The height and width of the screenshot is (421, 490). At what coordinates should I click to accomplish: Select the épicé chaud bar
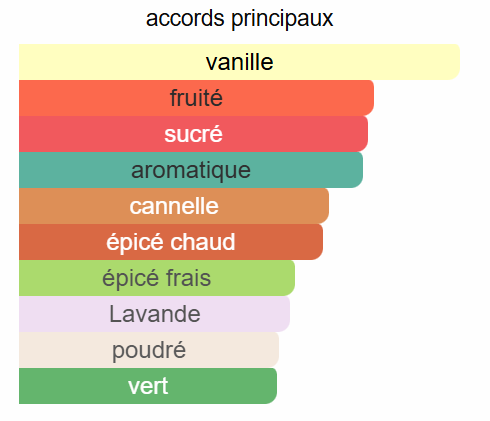pos(171,242)
